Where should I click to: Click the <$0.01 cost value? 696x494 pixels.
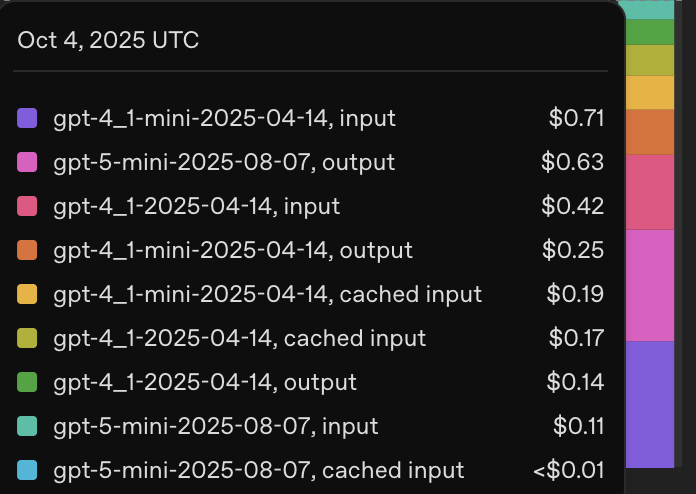pos(566,470)
